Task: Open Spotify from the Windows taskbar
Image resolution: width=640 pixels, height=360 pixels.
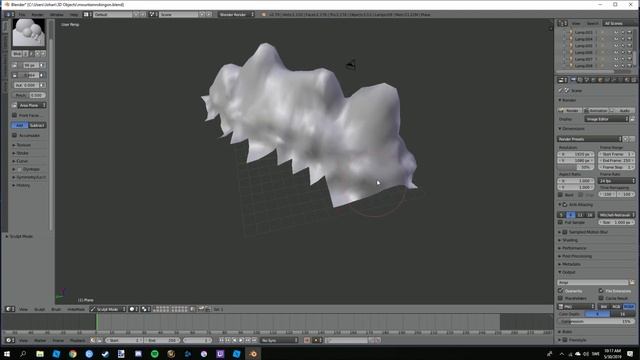Action: coord(155,353)
